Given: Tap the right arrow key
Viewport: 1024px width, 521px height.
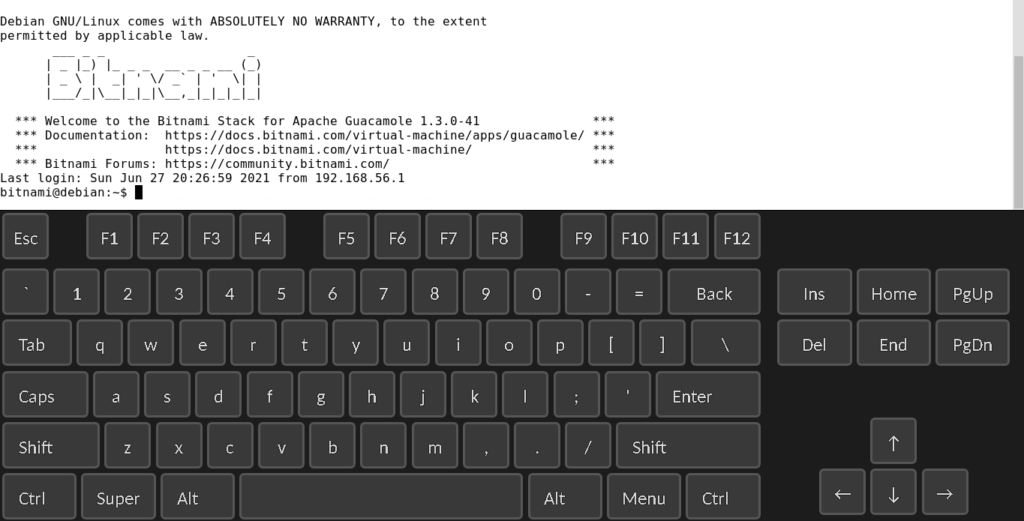Looking at the screenshot, I should pos(944,492).
